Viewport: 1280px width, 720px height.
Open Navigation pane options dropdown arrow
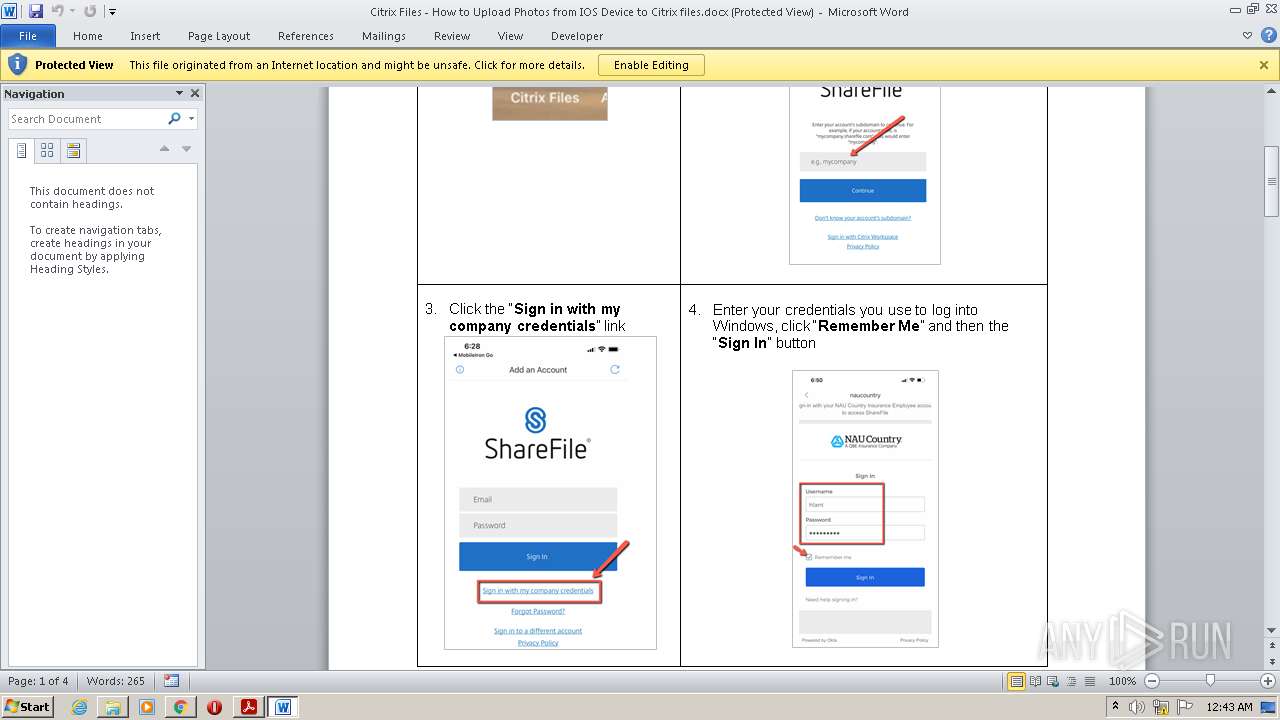[179, 93]
